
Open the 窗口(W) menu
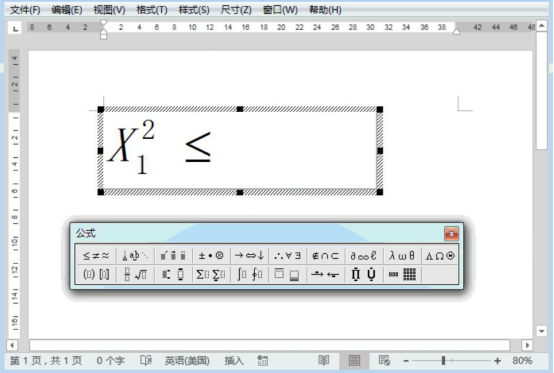281,10
